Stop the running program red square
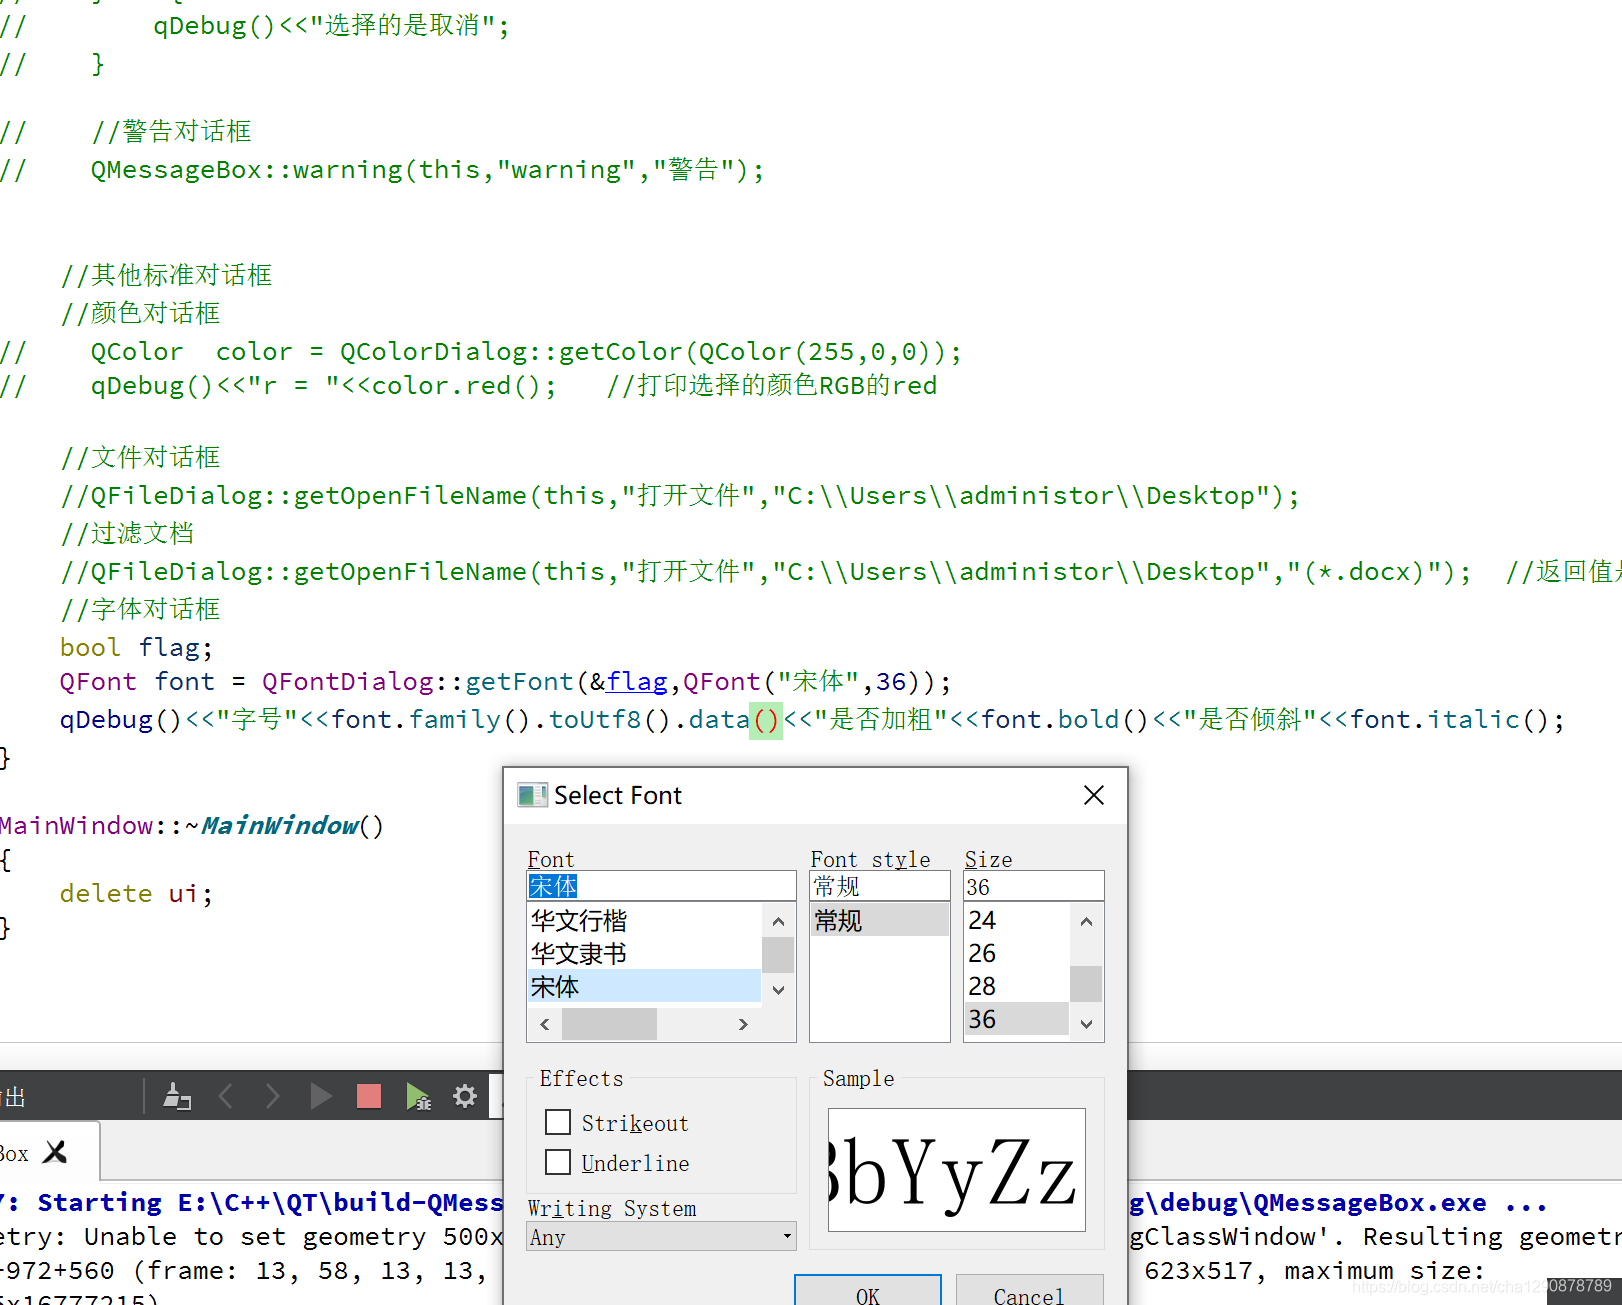This screenshot has width=1622, height=1305. coord(369,1097)
